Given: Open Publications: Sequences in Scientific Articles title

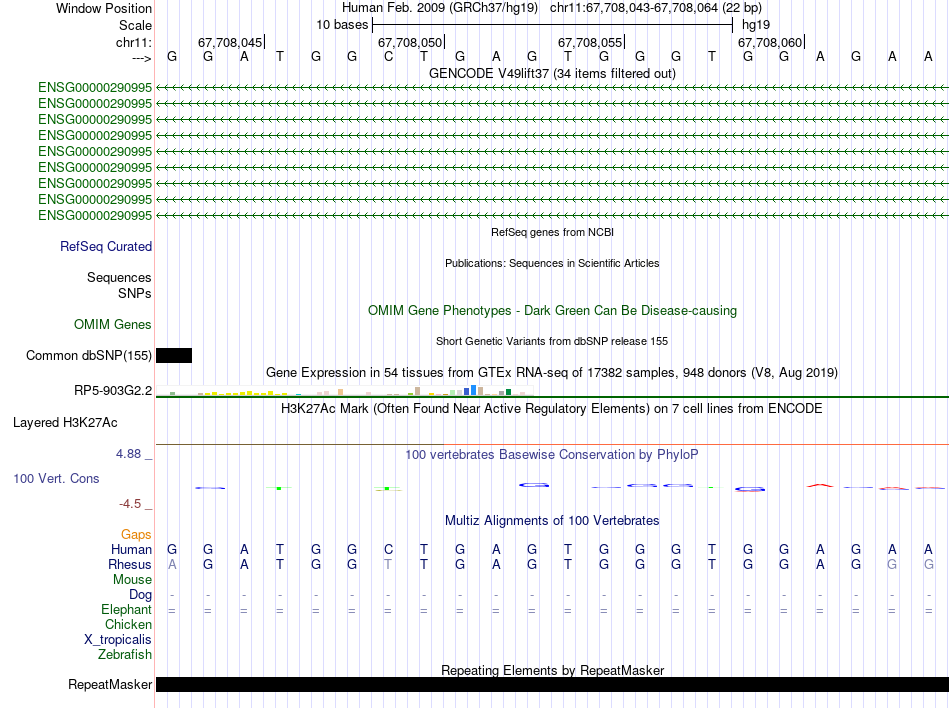Looking at the screenshot, I should (x=552, y=263).
